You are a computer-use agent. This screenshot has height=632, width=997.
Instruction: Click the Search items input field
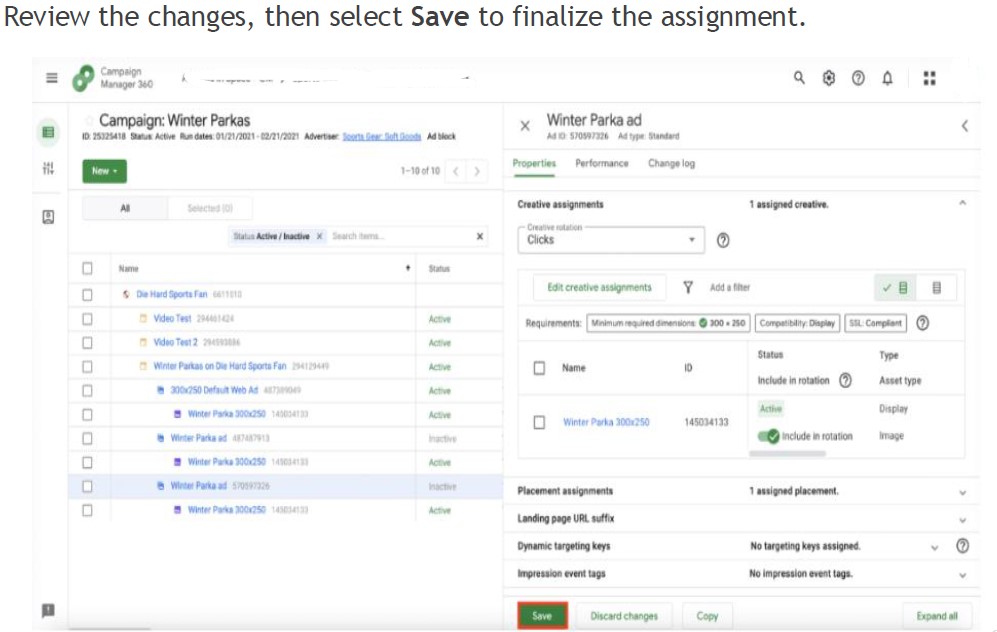click(401, 236)
